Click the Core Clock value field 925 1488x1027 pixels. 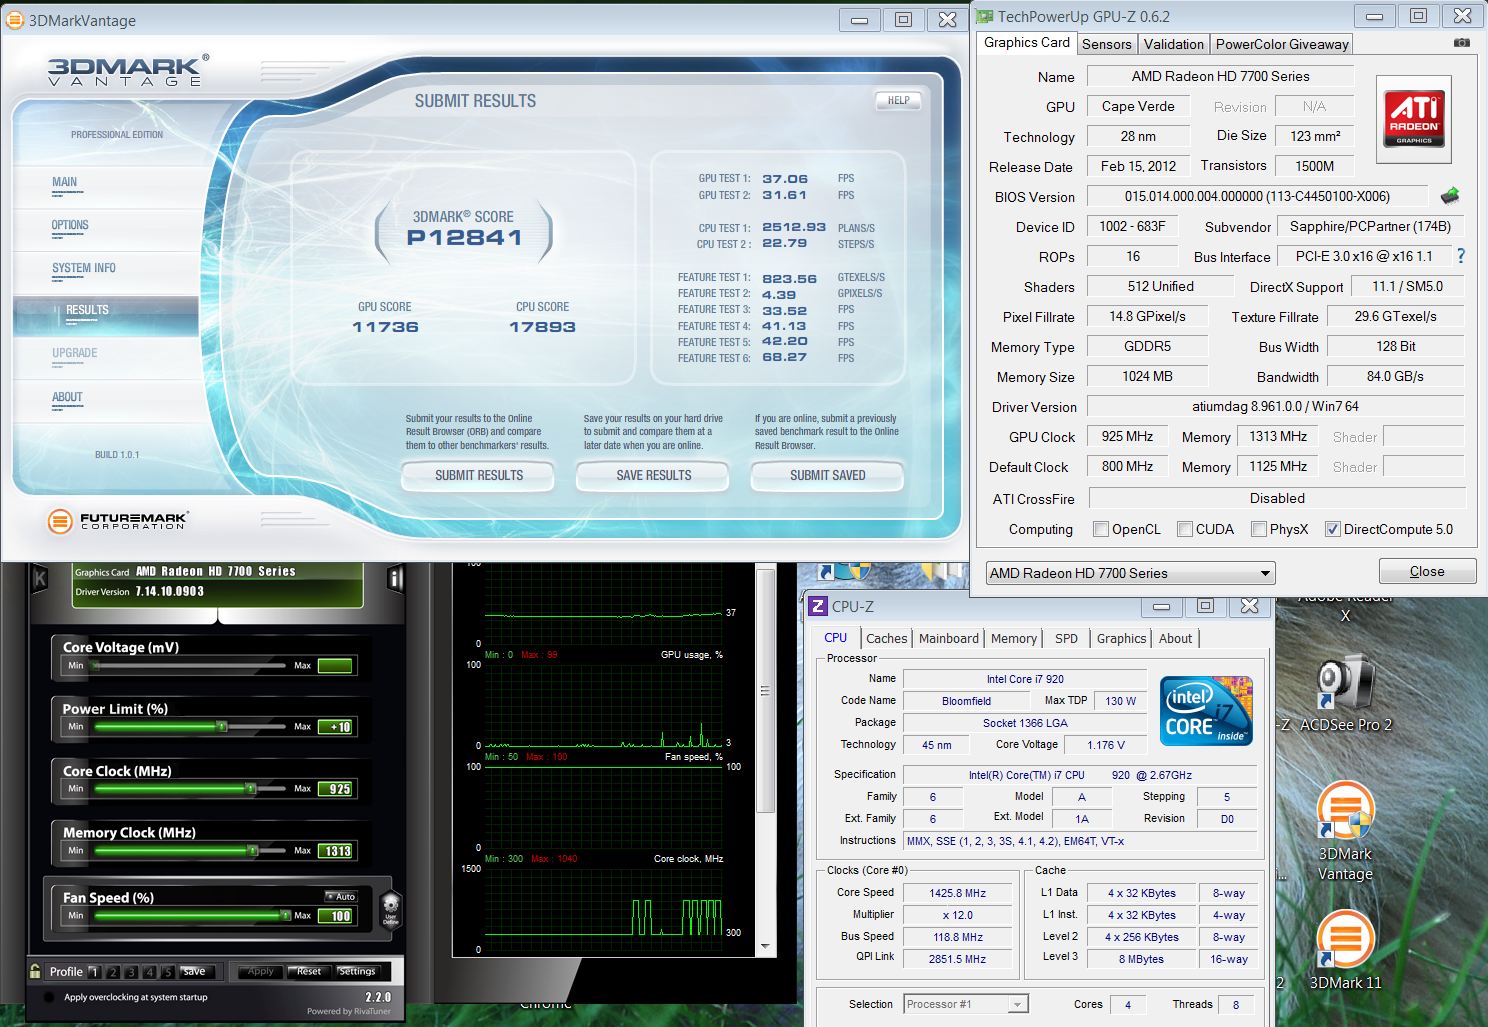336,789
